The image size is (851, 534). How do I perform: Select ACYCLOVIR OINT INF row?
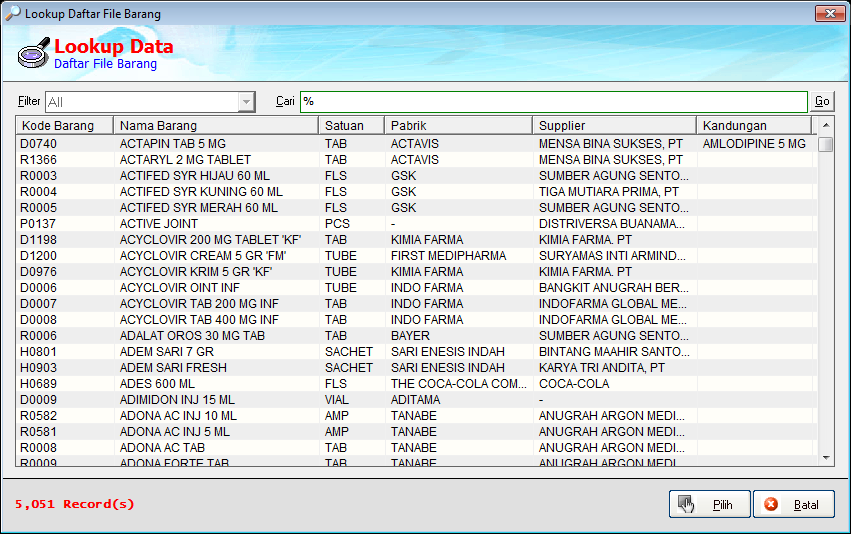click(x=416, y=288)
